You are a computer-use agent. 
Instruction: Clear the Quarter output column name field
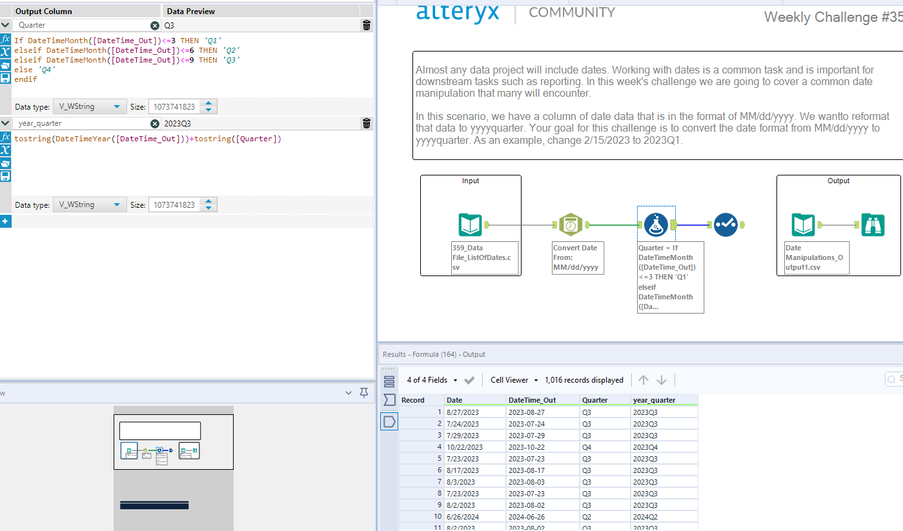tap(155, 25)
